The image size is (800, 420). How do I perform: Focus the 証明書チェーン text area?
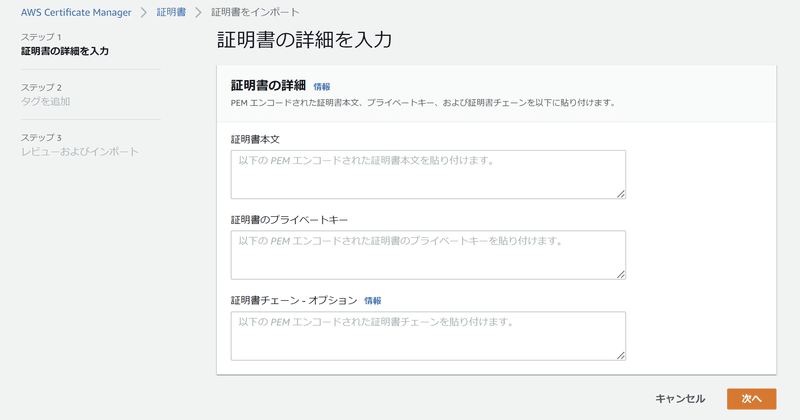(x=428, y=336)
